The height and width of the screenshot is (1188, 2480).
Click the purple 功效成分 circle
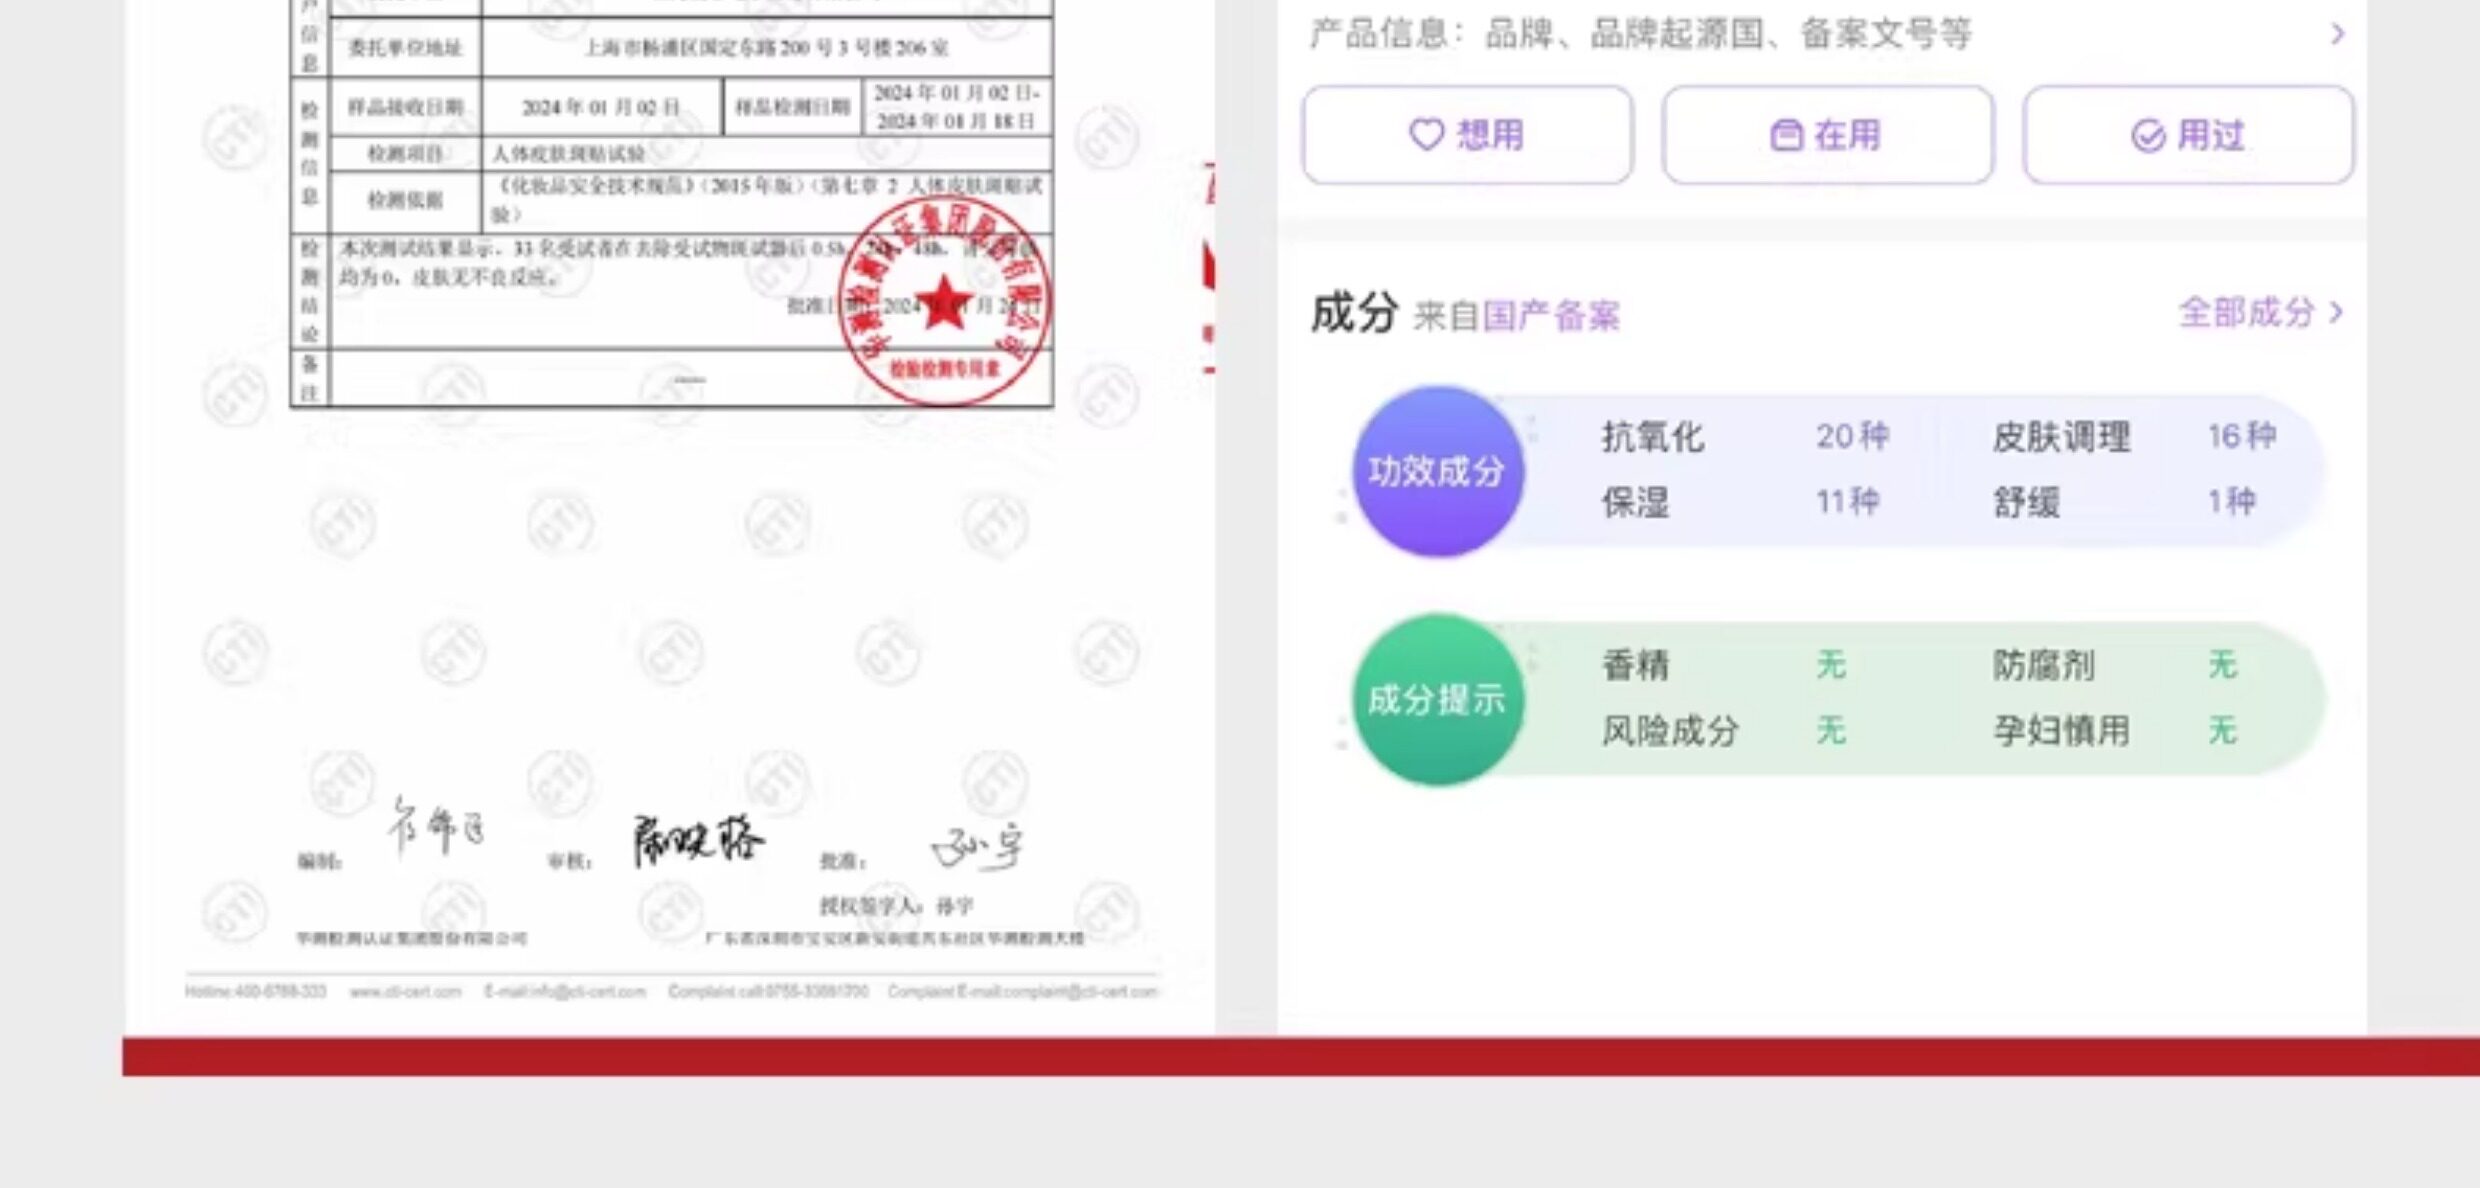point(1438,471)
